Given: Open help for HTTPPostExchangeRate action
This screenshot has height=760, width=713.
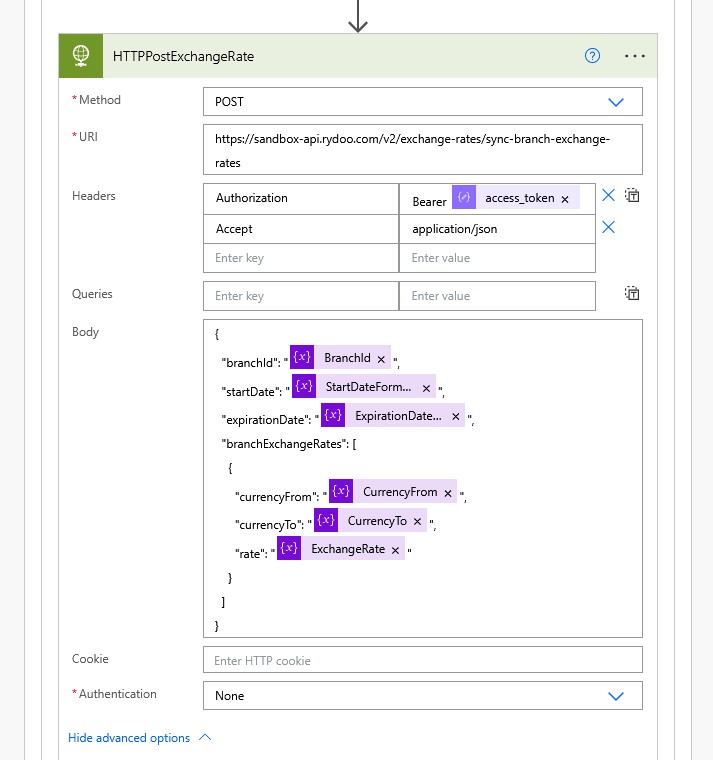Looking at the screenshot, I should coord(592,56).
